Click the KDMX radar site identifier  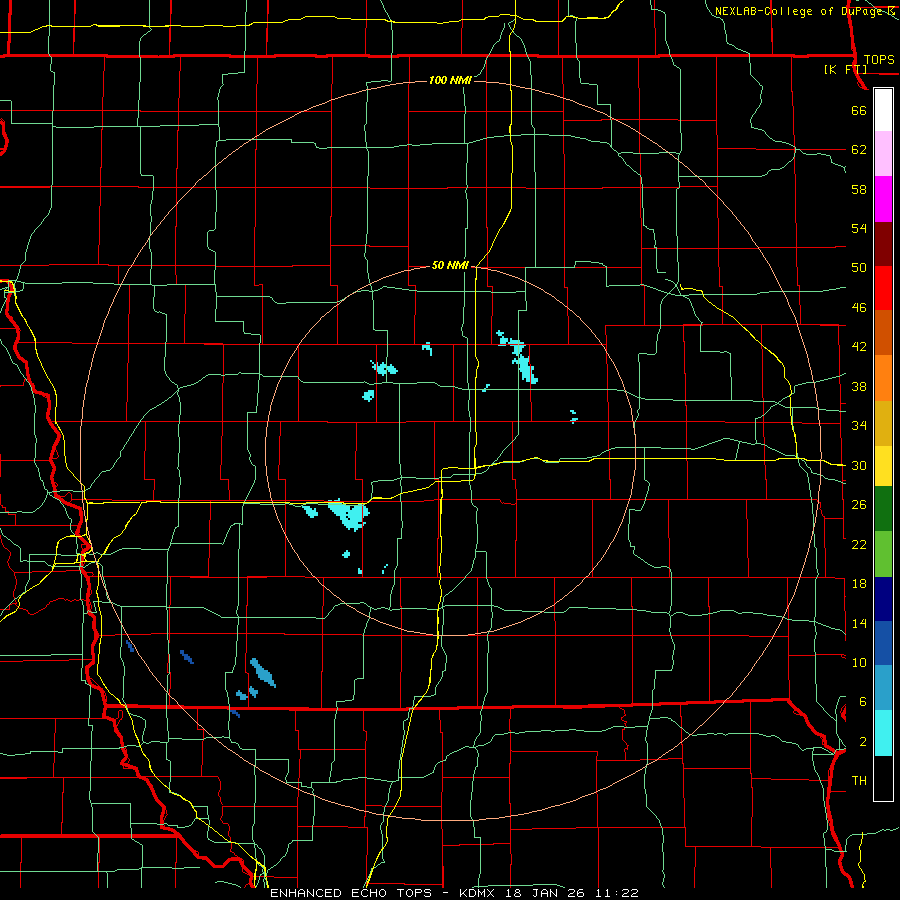pyautogui.click(x=479, y=893)
